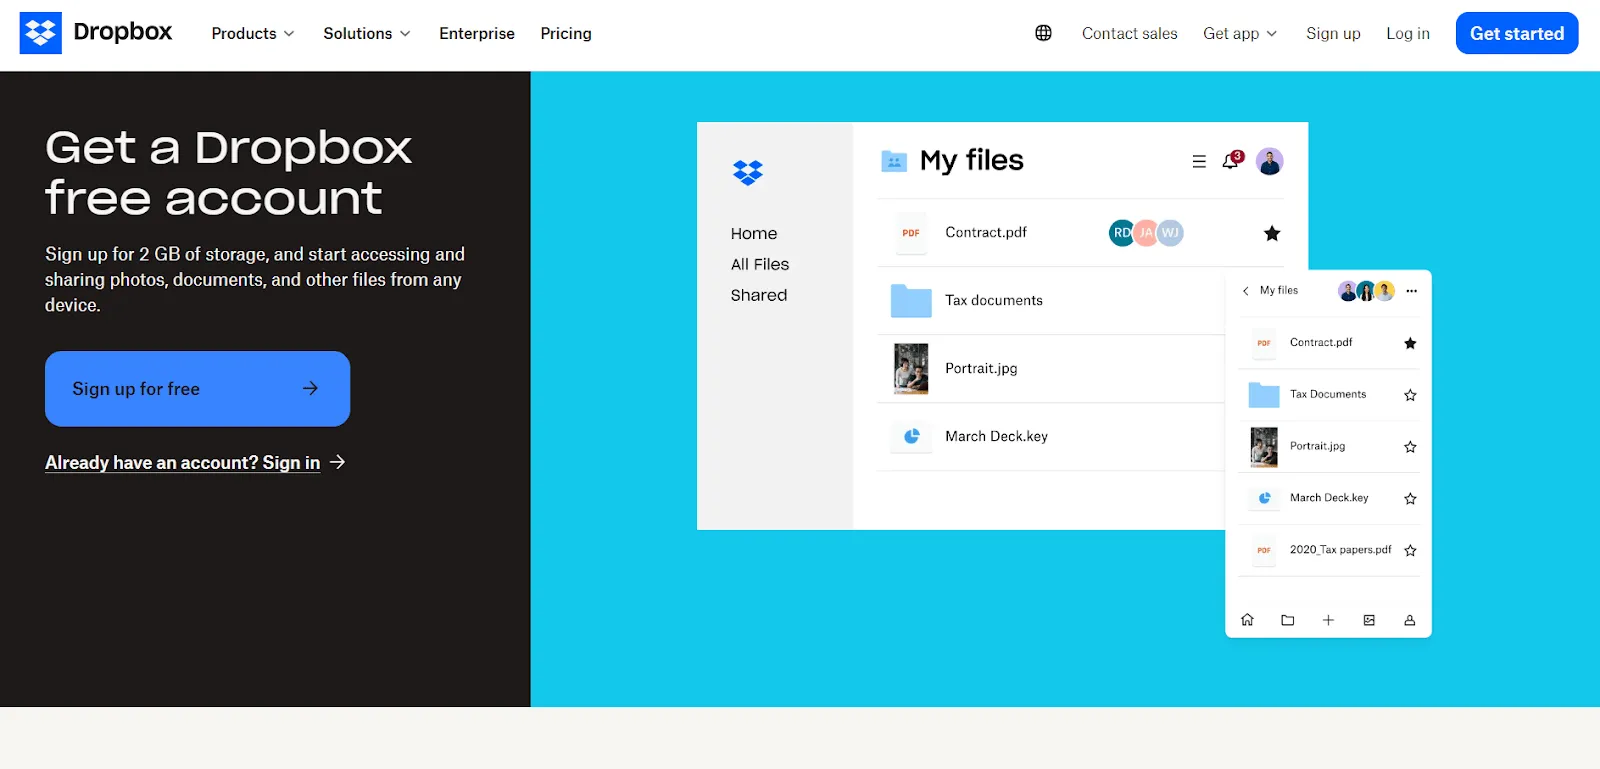
Task: Tap the home icon in mobile bottom bar
Action: click(x=1247, y=620)
